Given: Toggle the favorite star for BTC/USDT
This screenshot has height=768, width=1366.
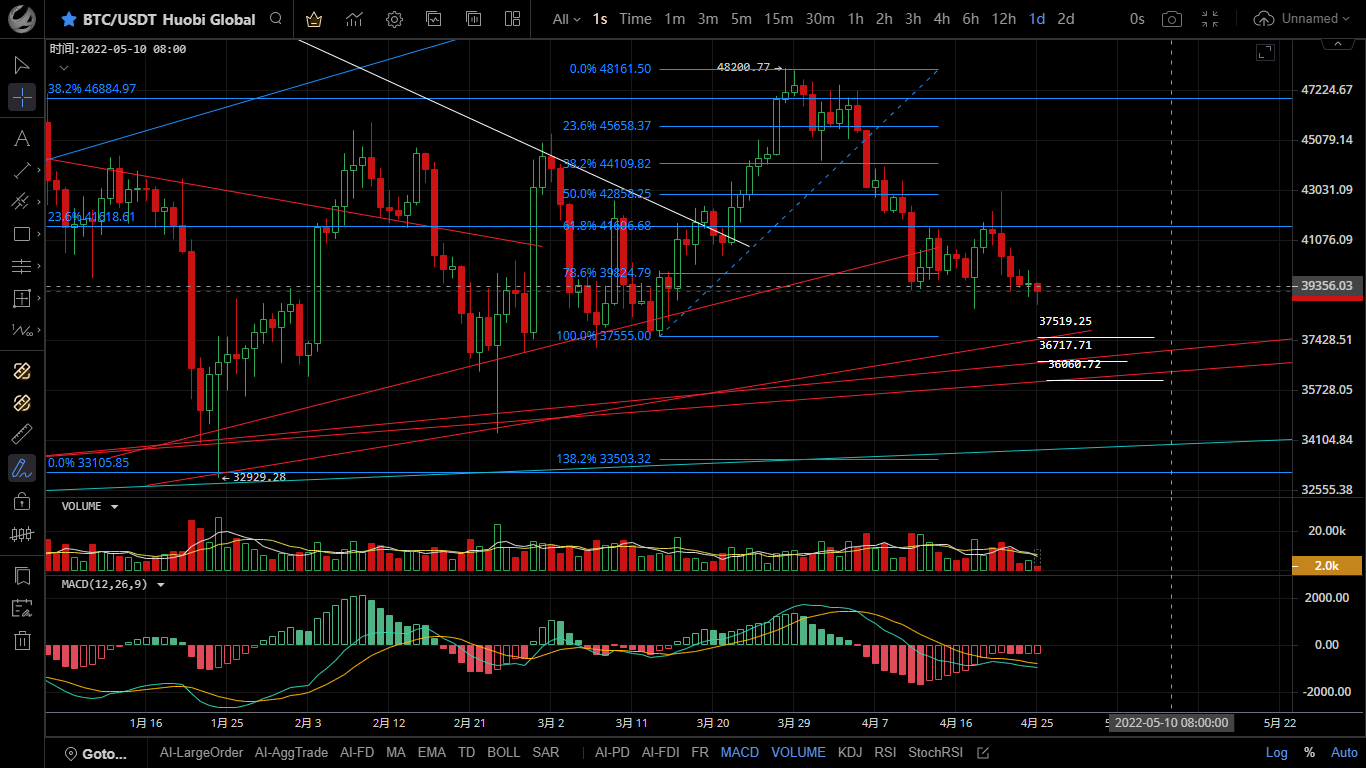Looking at the screenshot, I should pos(68,19).
